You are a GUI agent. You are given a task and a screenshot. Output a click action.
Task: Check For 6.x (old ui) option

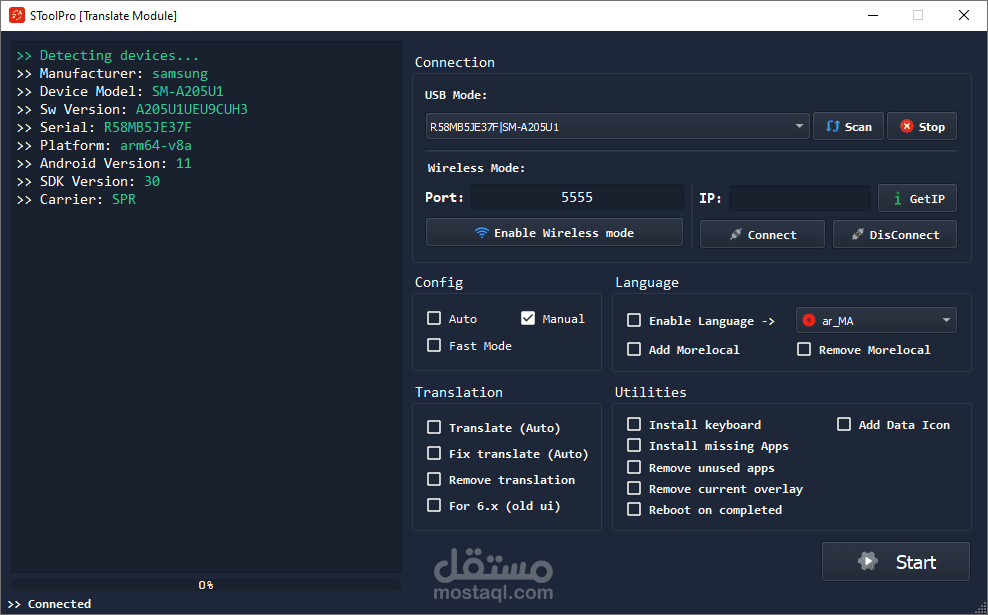(x=434, y=505)
